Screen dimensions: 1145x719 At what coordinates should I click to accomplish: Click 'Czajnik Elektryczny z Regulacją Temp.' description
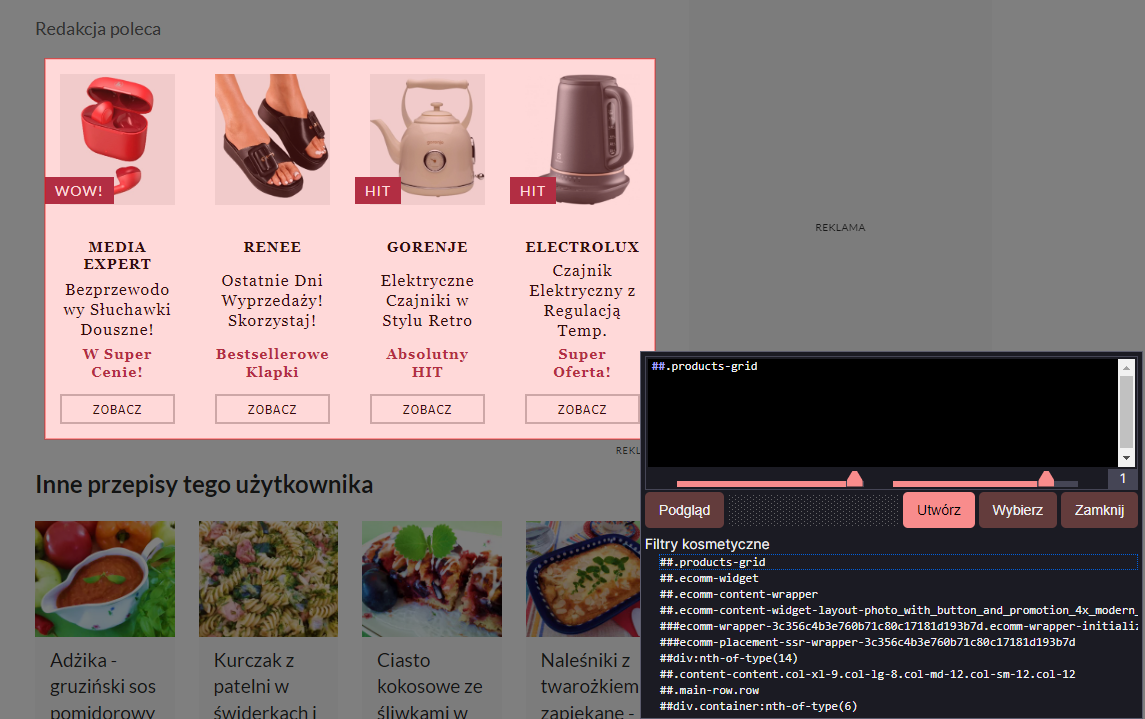(582, 301)
